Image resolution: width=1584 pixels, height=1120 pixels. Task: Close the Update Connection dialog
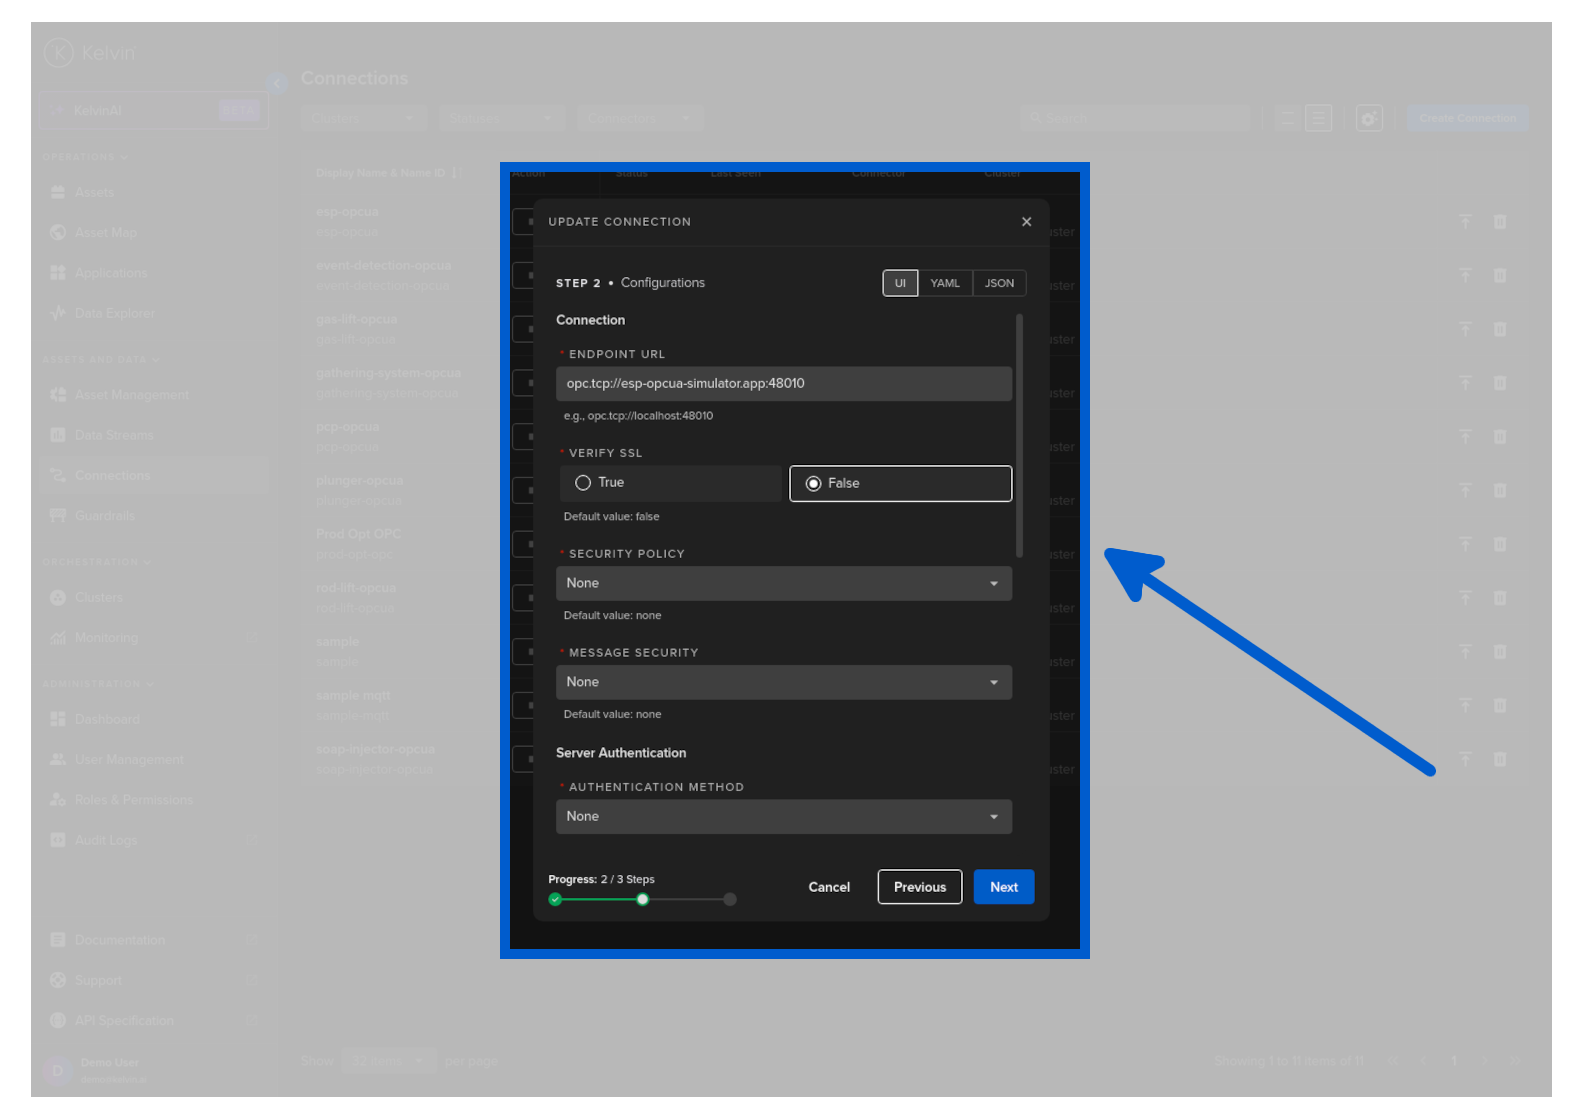point(1026,222)
